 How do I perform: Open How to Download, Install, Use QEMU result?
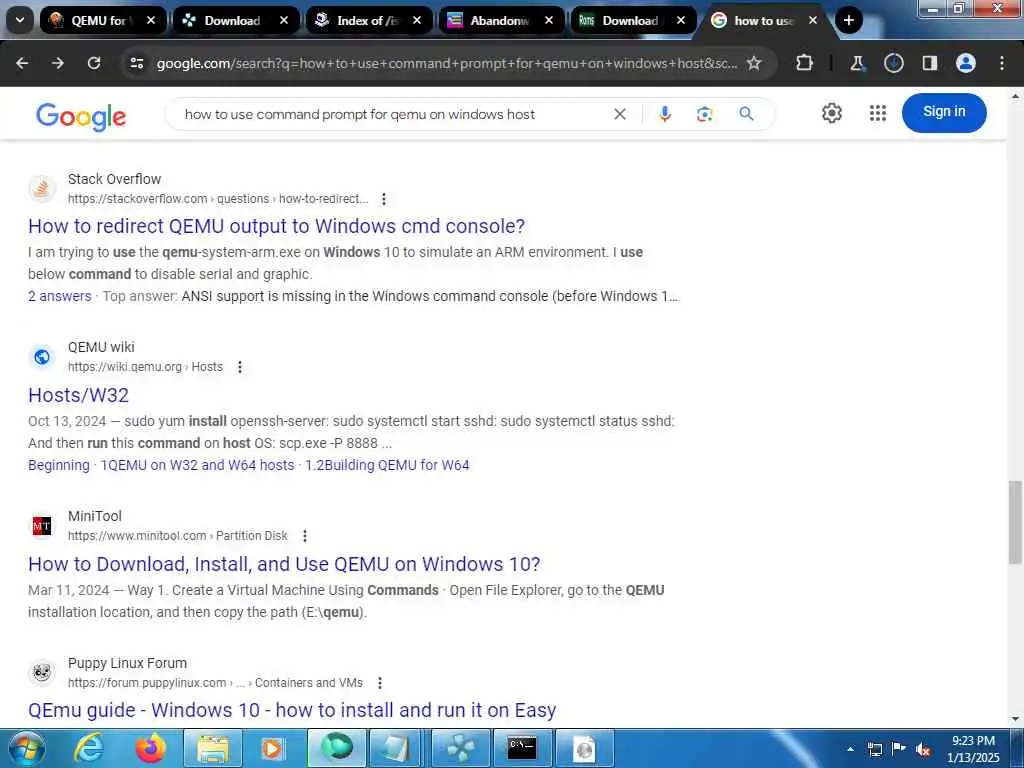click(x=284, y=564)
